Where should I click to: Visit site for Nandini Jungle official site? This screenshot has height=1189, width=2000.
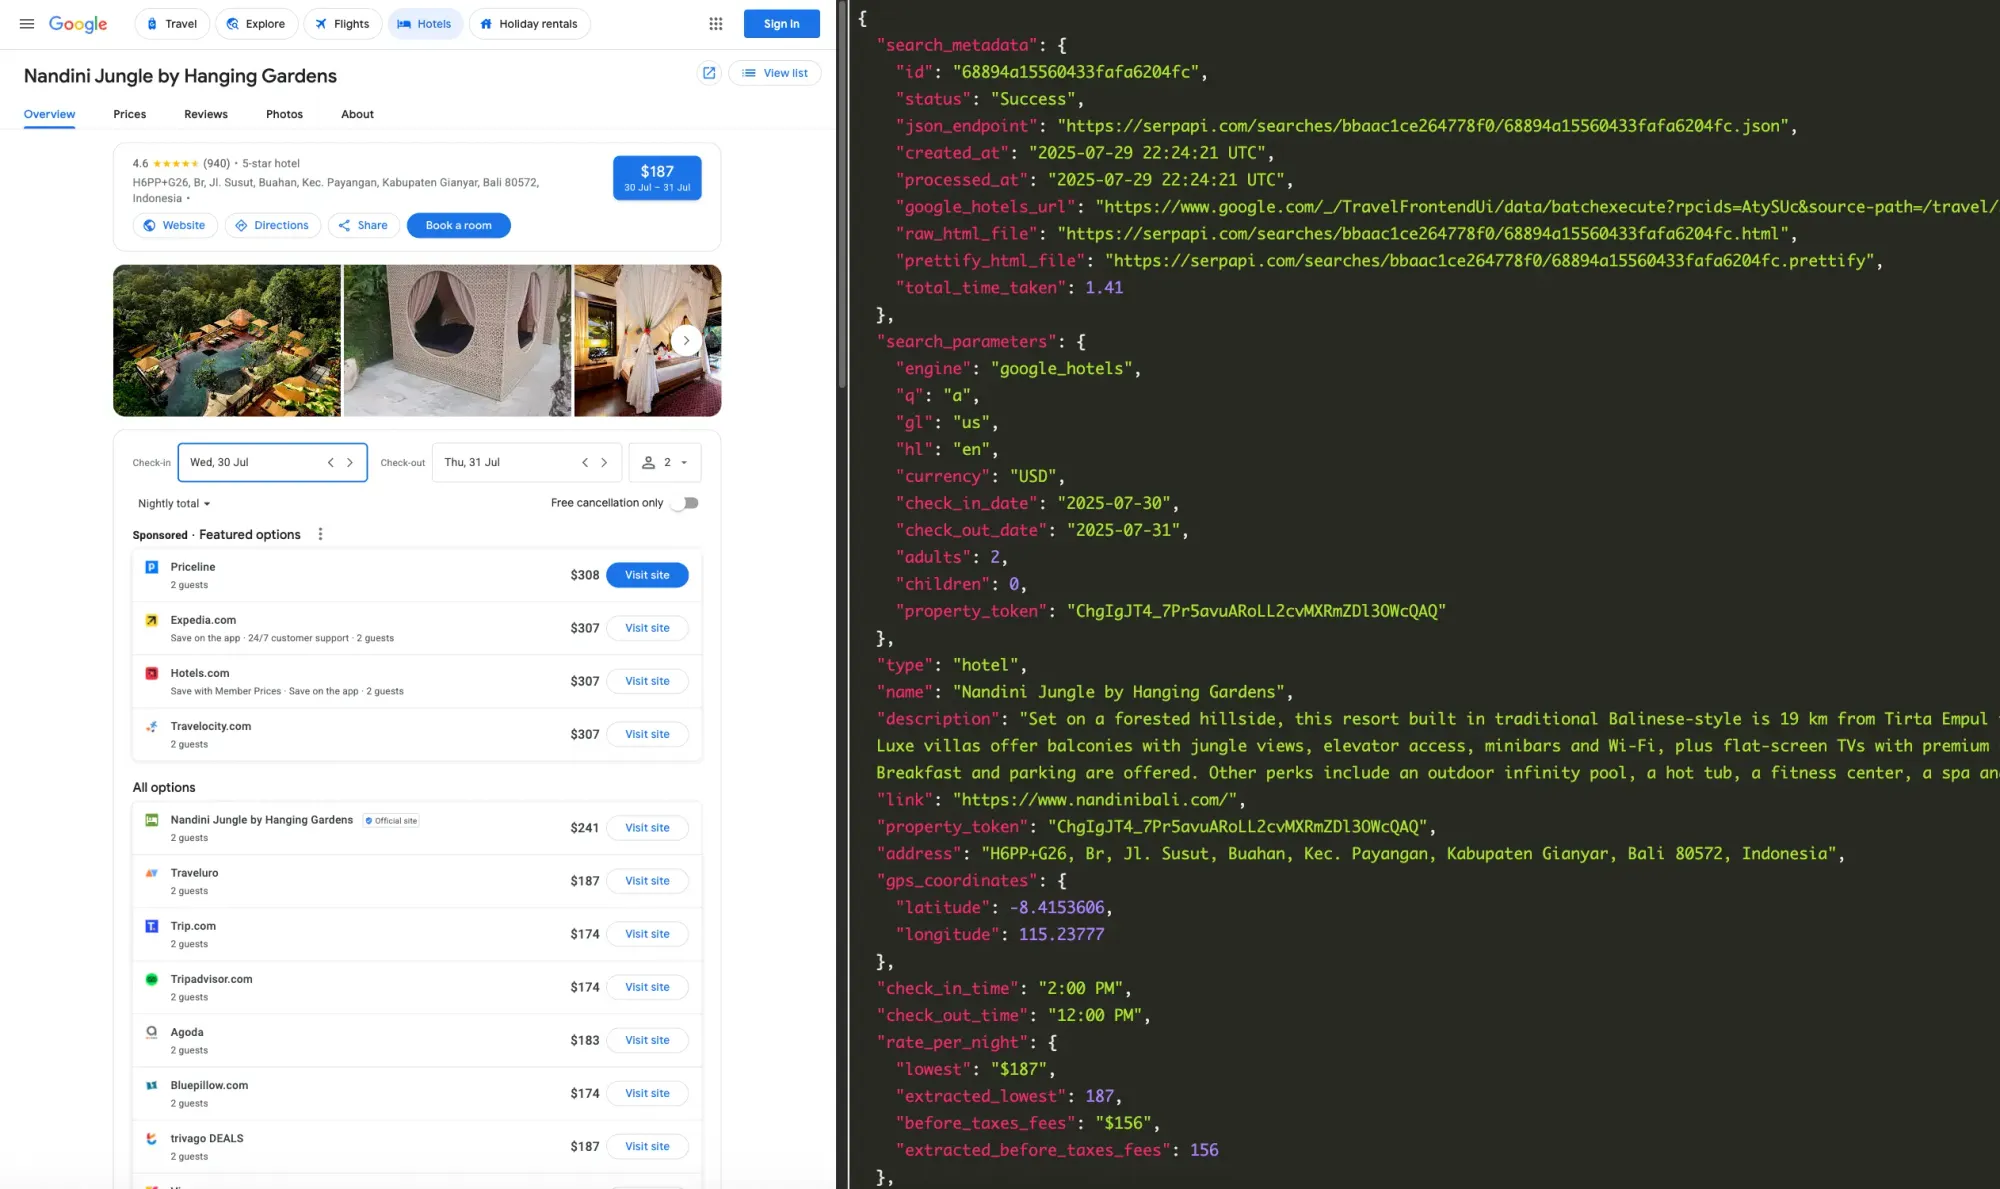pyautogui.click(x=647, y=828)
